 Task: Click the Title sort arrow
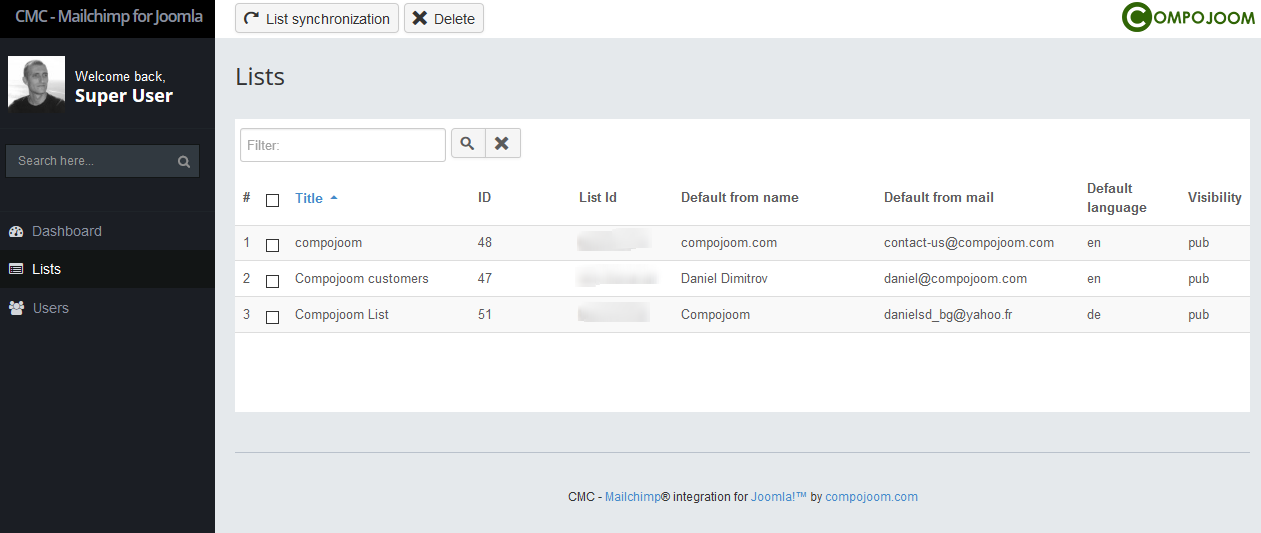[x=334, y=198]
